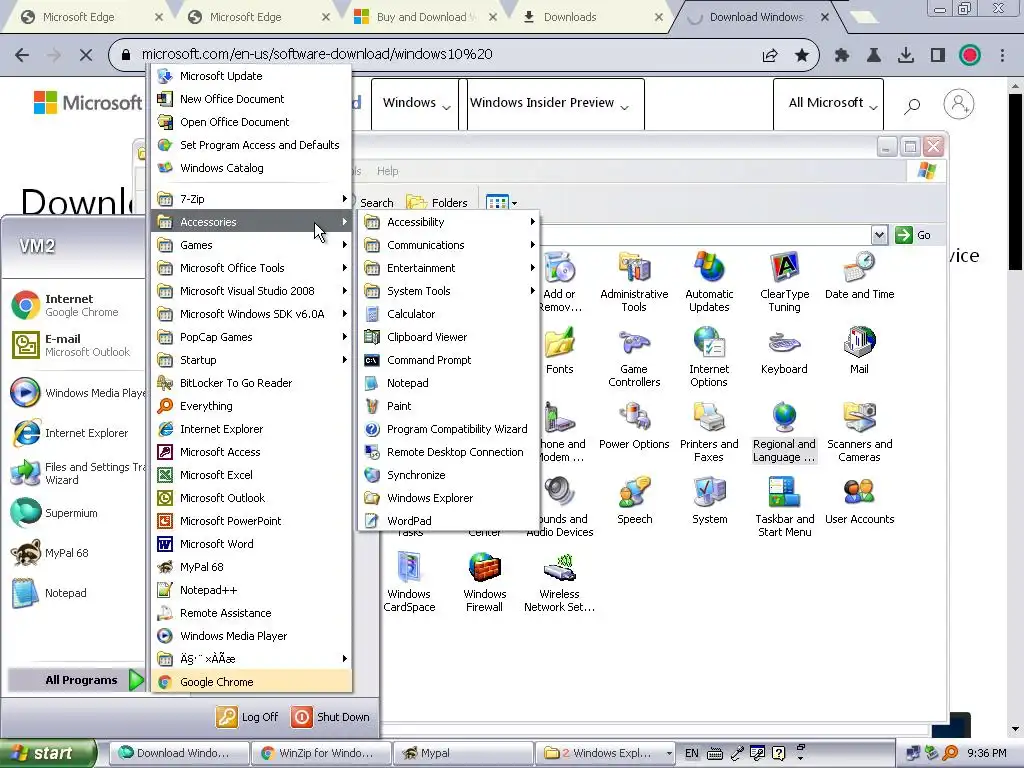Open Taskbar and Start Menu settings
The image size is (1024, 768).
(x=784, y=507)
